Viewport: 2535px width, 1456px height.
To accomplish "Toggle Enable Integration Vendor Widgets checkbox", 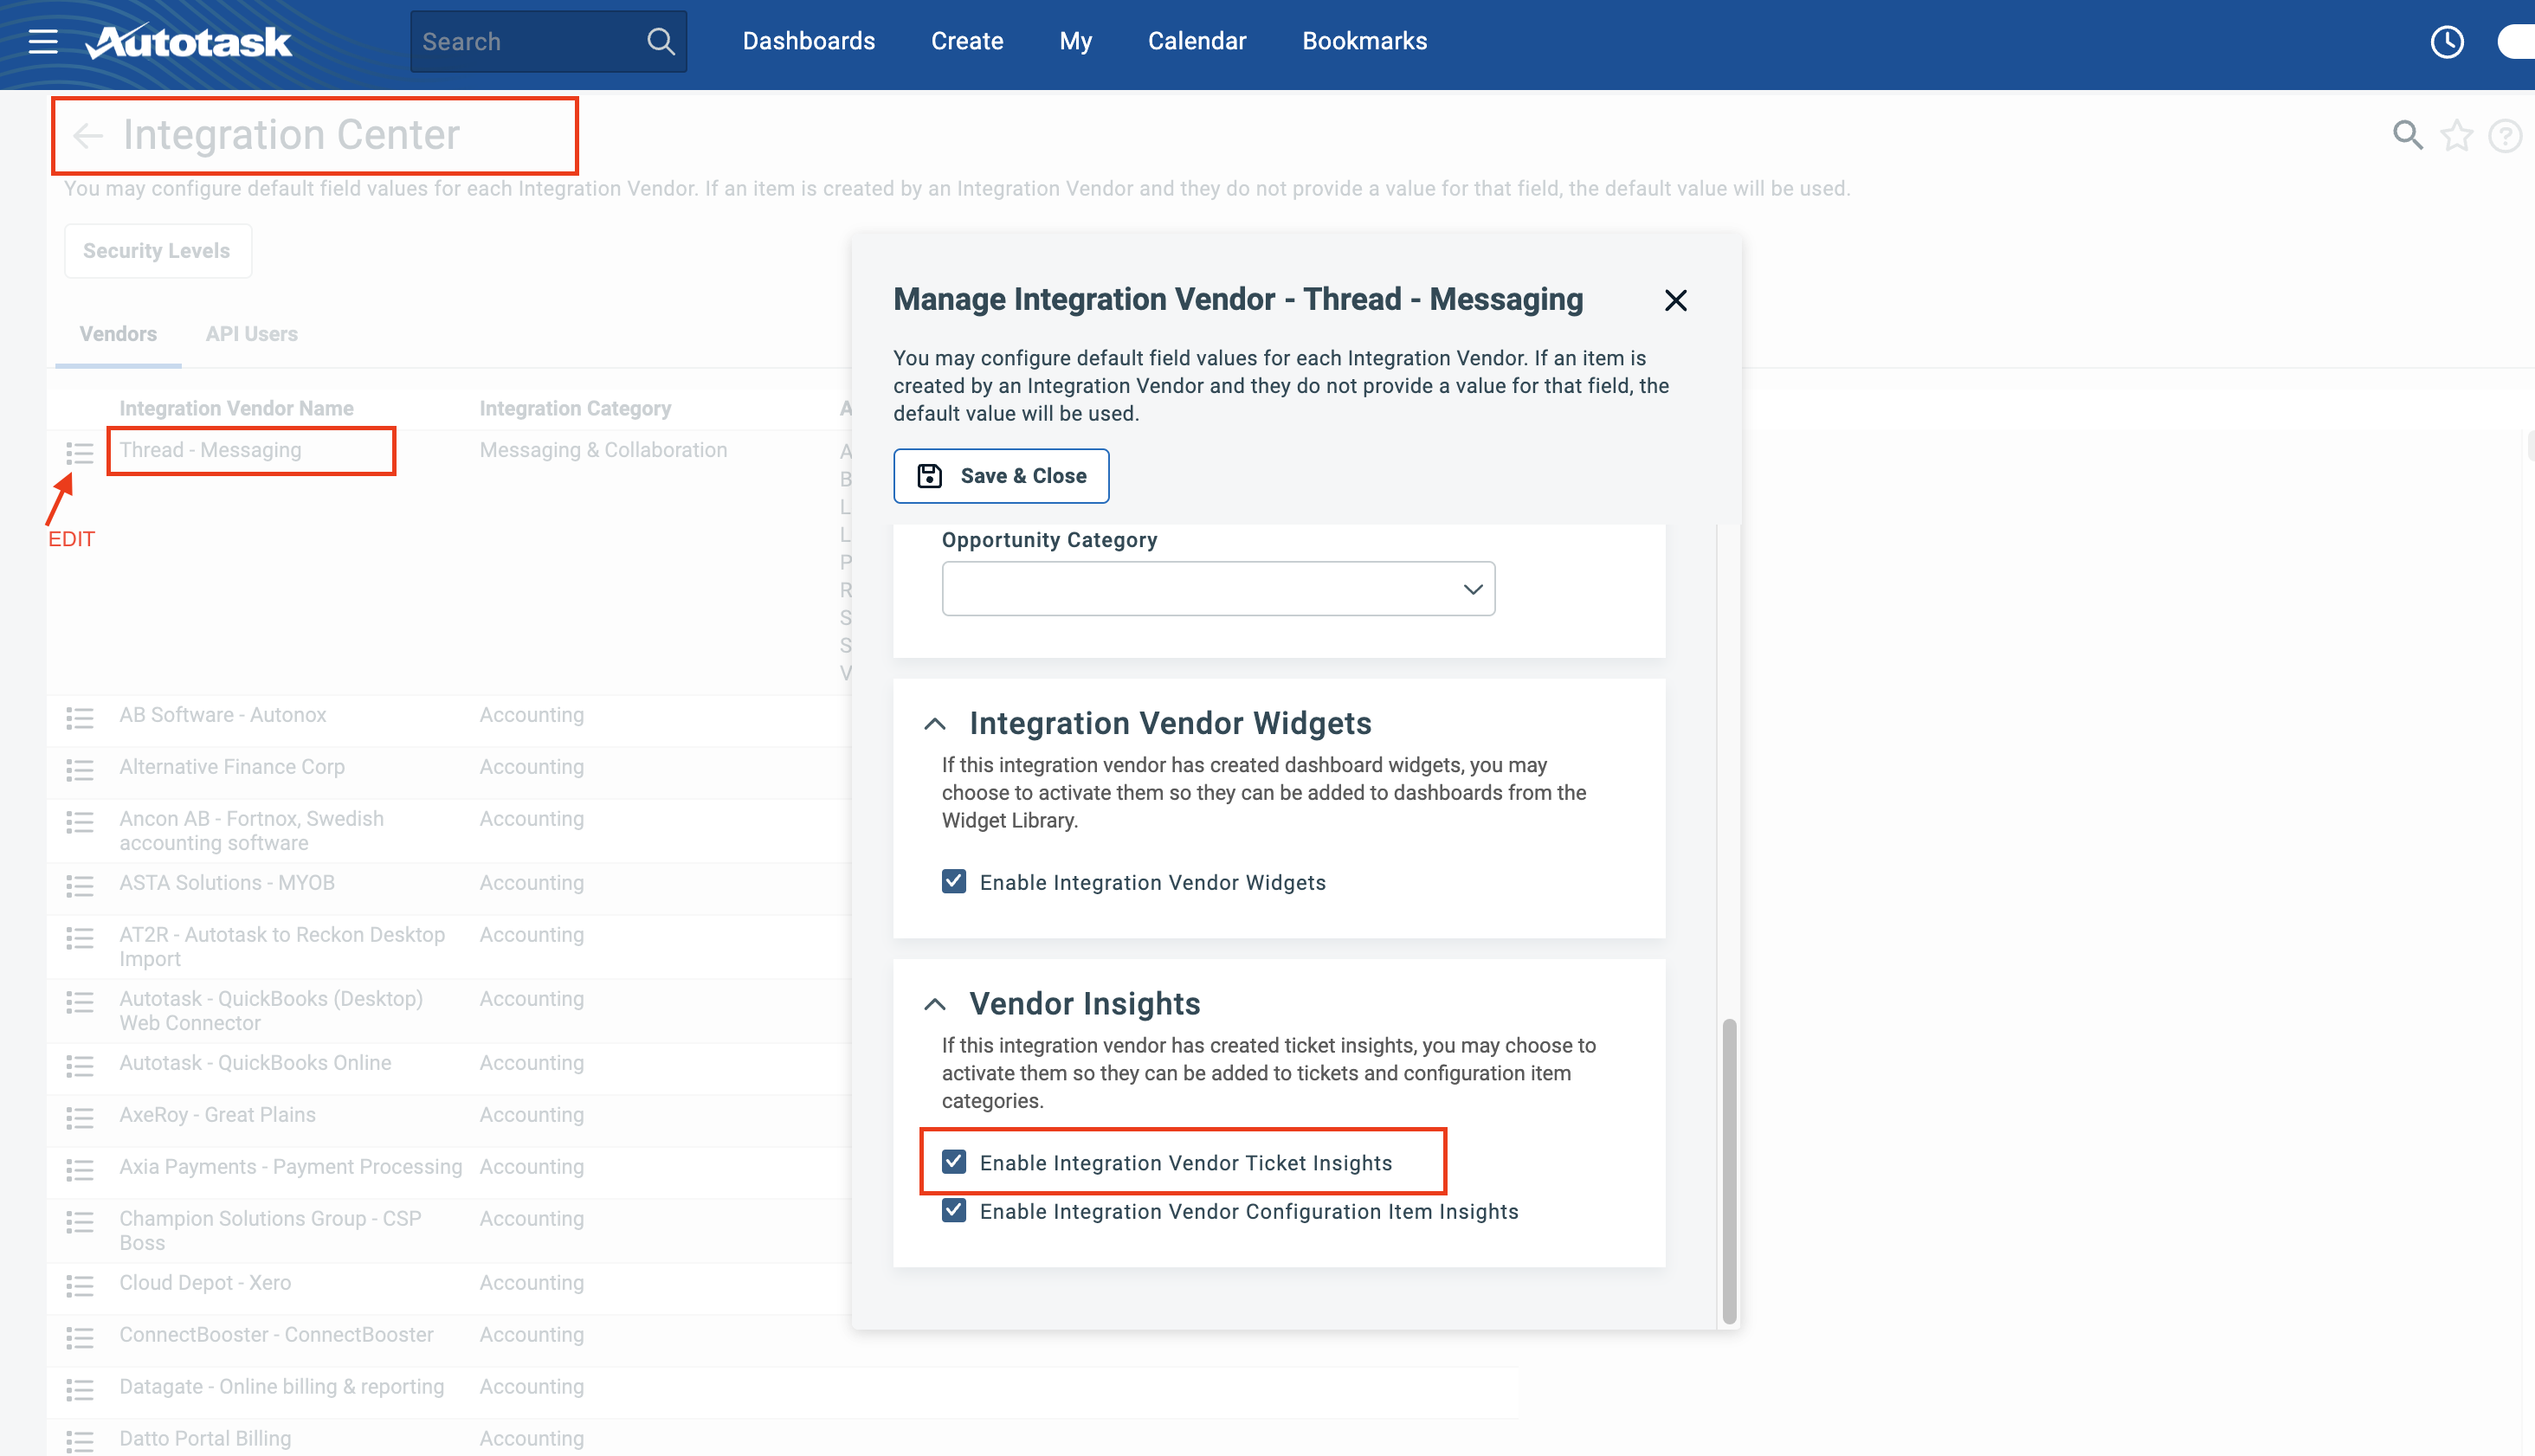I will [953, 881].
